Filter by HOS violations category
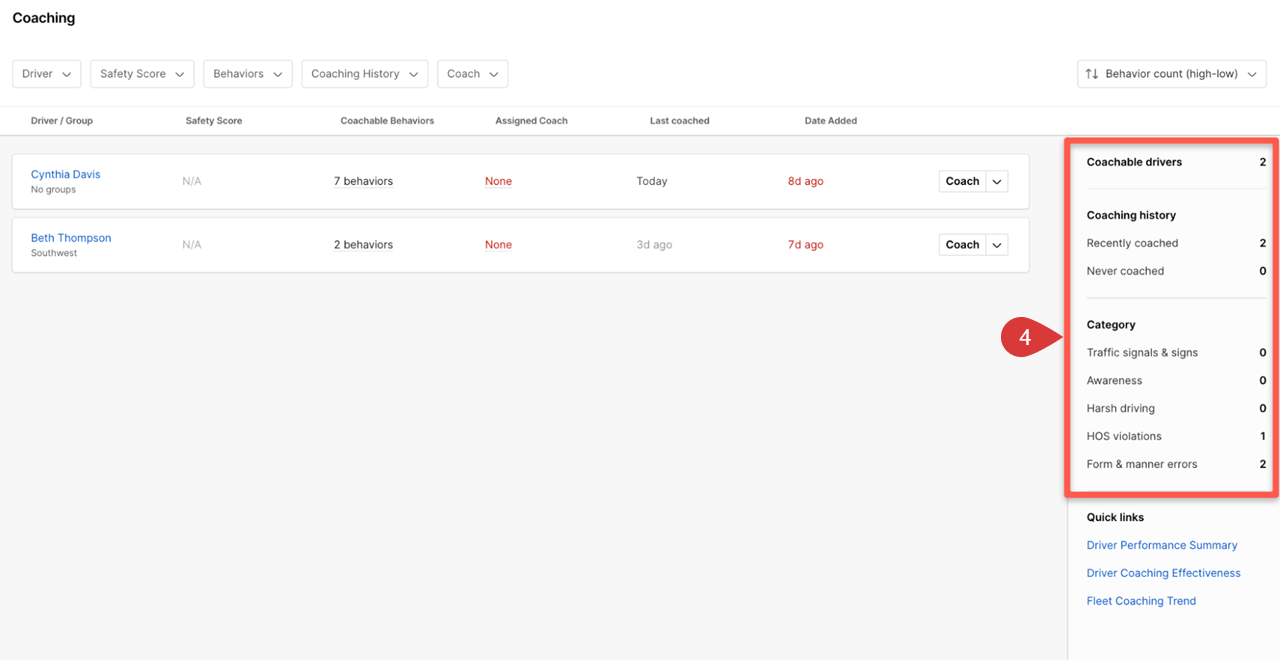Screen dimensions: 1280x660 (x=1124, y=436)
